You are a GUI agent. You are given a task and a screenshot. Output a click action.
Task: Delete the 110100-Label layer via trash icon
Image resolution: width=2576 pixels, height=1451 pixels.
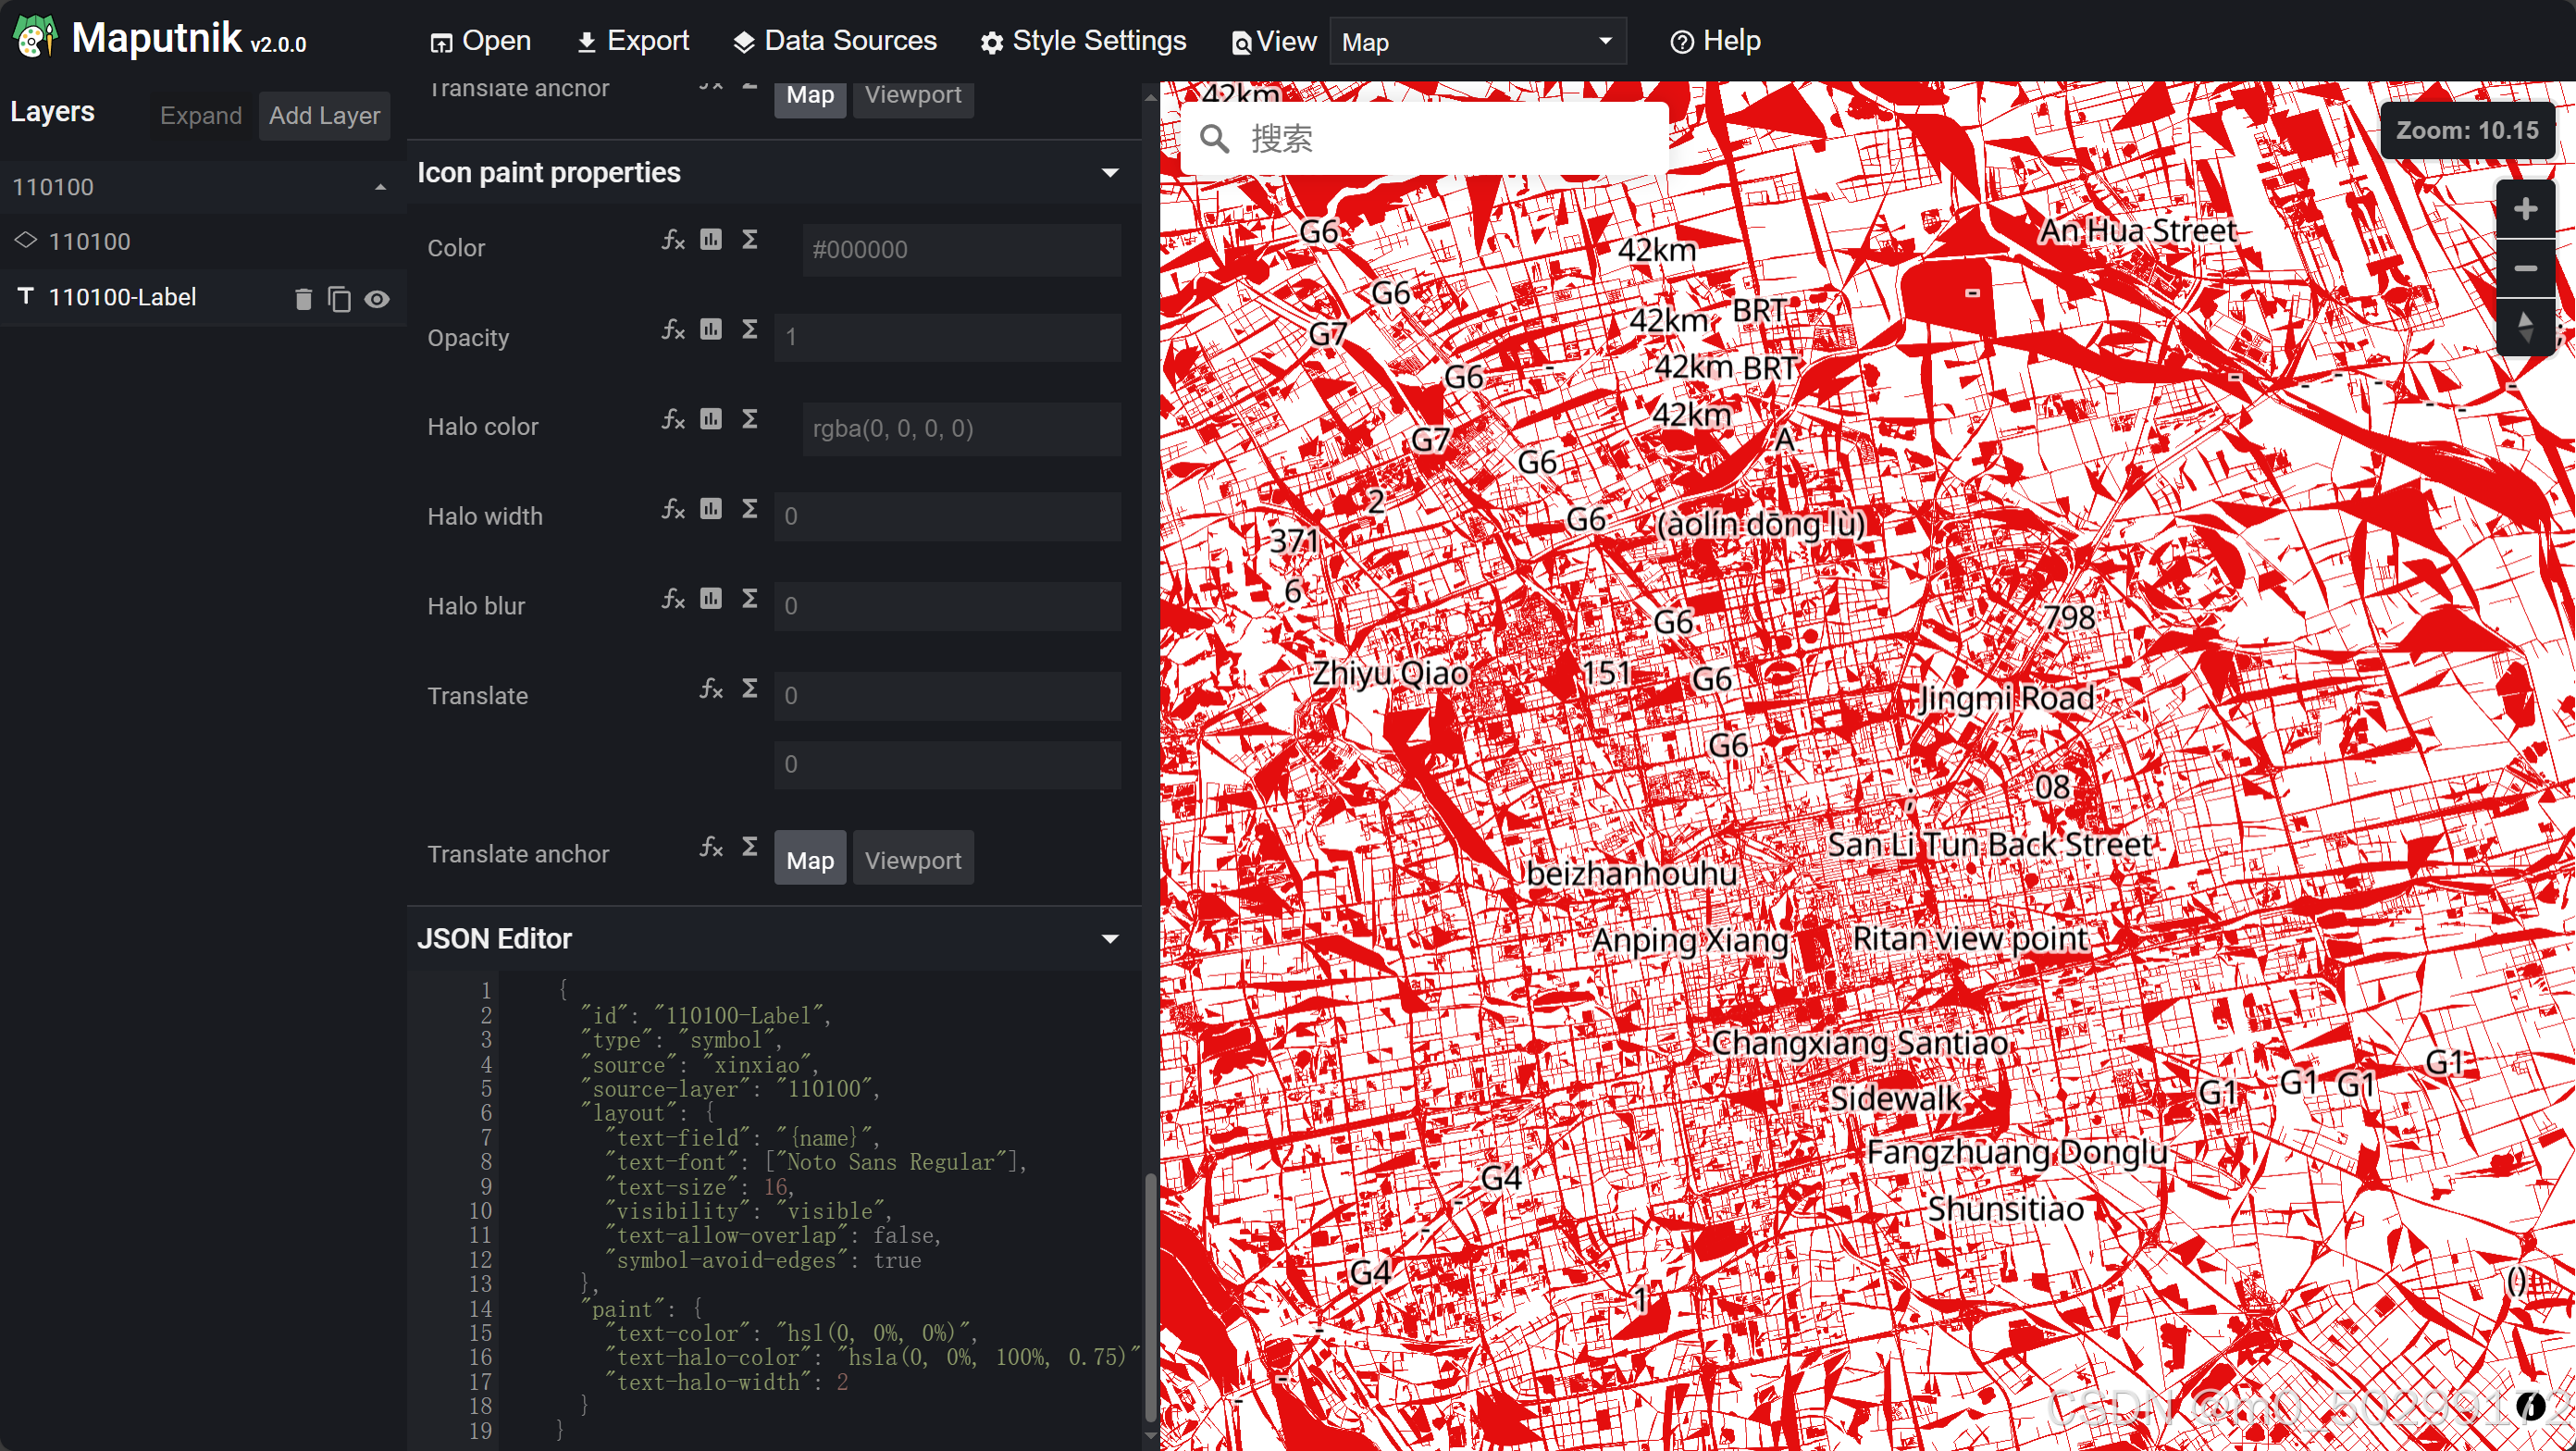[x=303, y=299]
